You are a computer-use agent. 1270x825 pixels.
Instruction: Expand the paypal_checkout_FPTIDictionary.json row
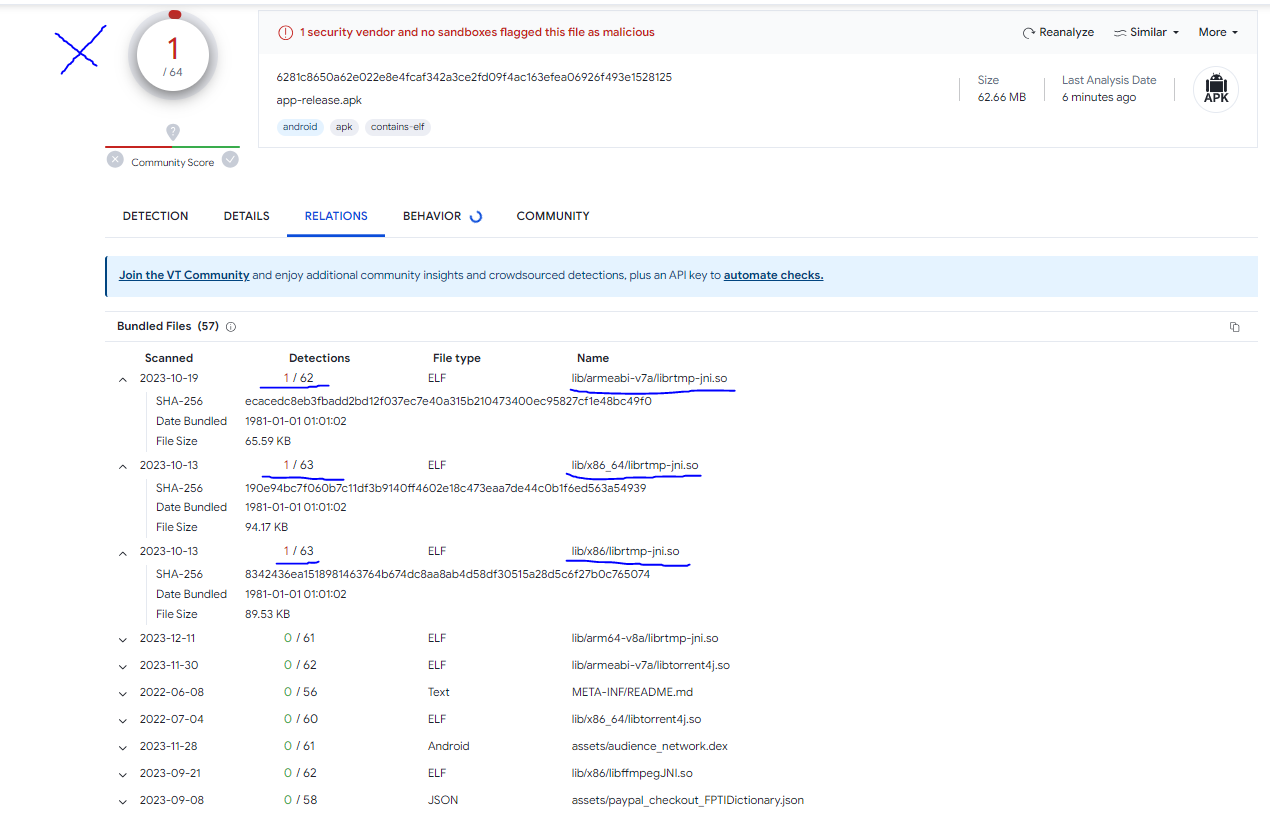(x=123, y=801)
